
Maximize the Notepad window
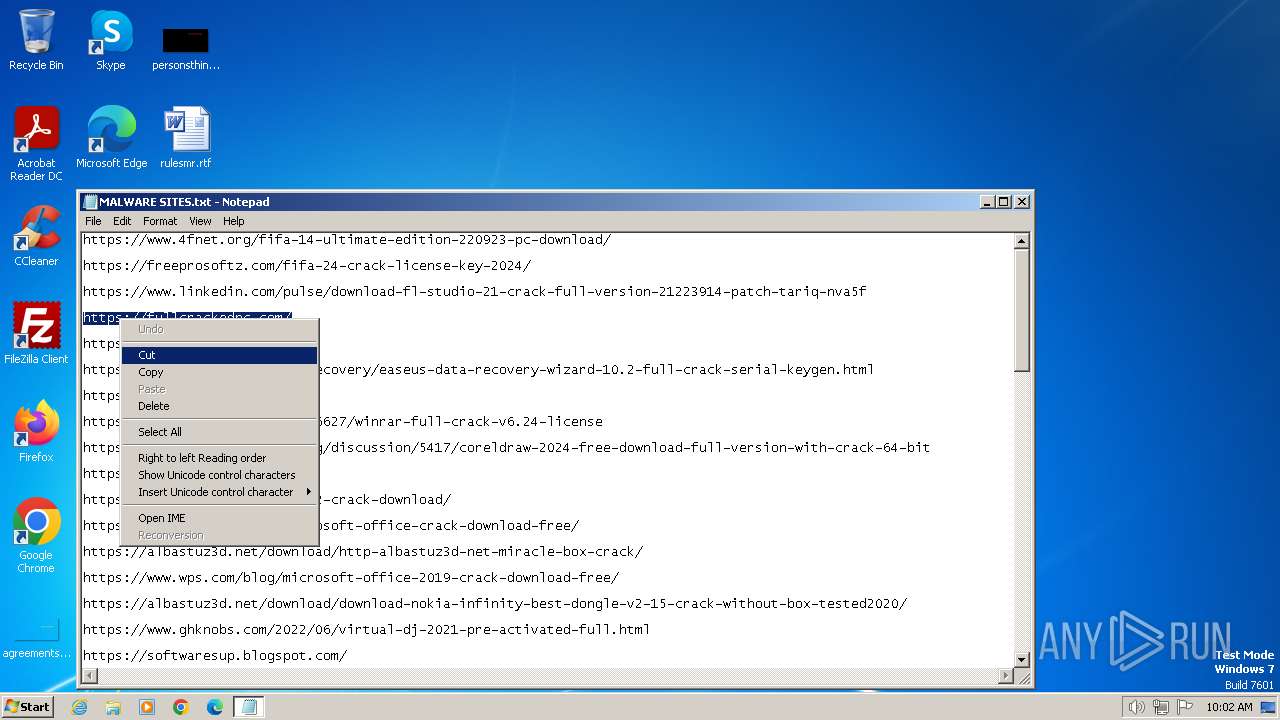(x=1004, y=201)
